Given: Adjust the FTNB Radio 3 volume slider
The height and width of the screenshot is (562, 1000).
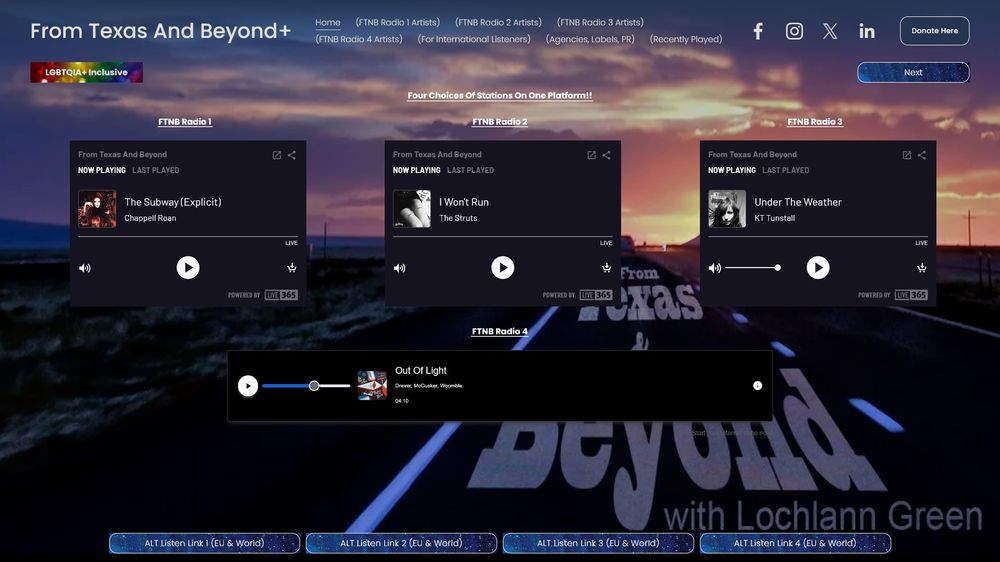Looking at the screenshot, I should point(753,268).
